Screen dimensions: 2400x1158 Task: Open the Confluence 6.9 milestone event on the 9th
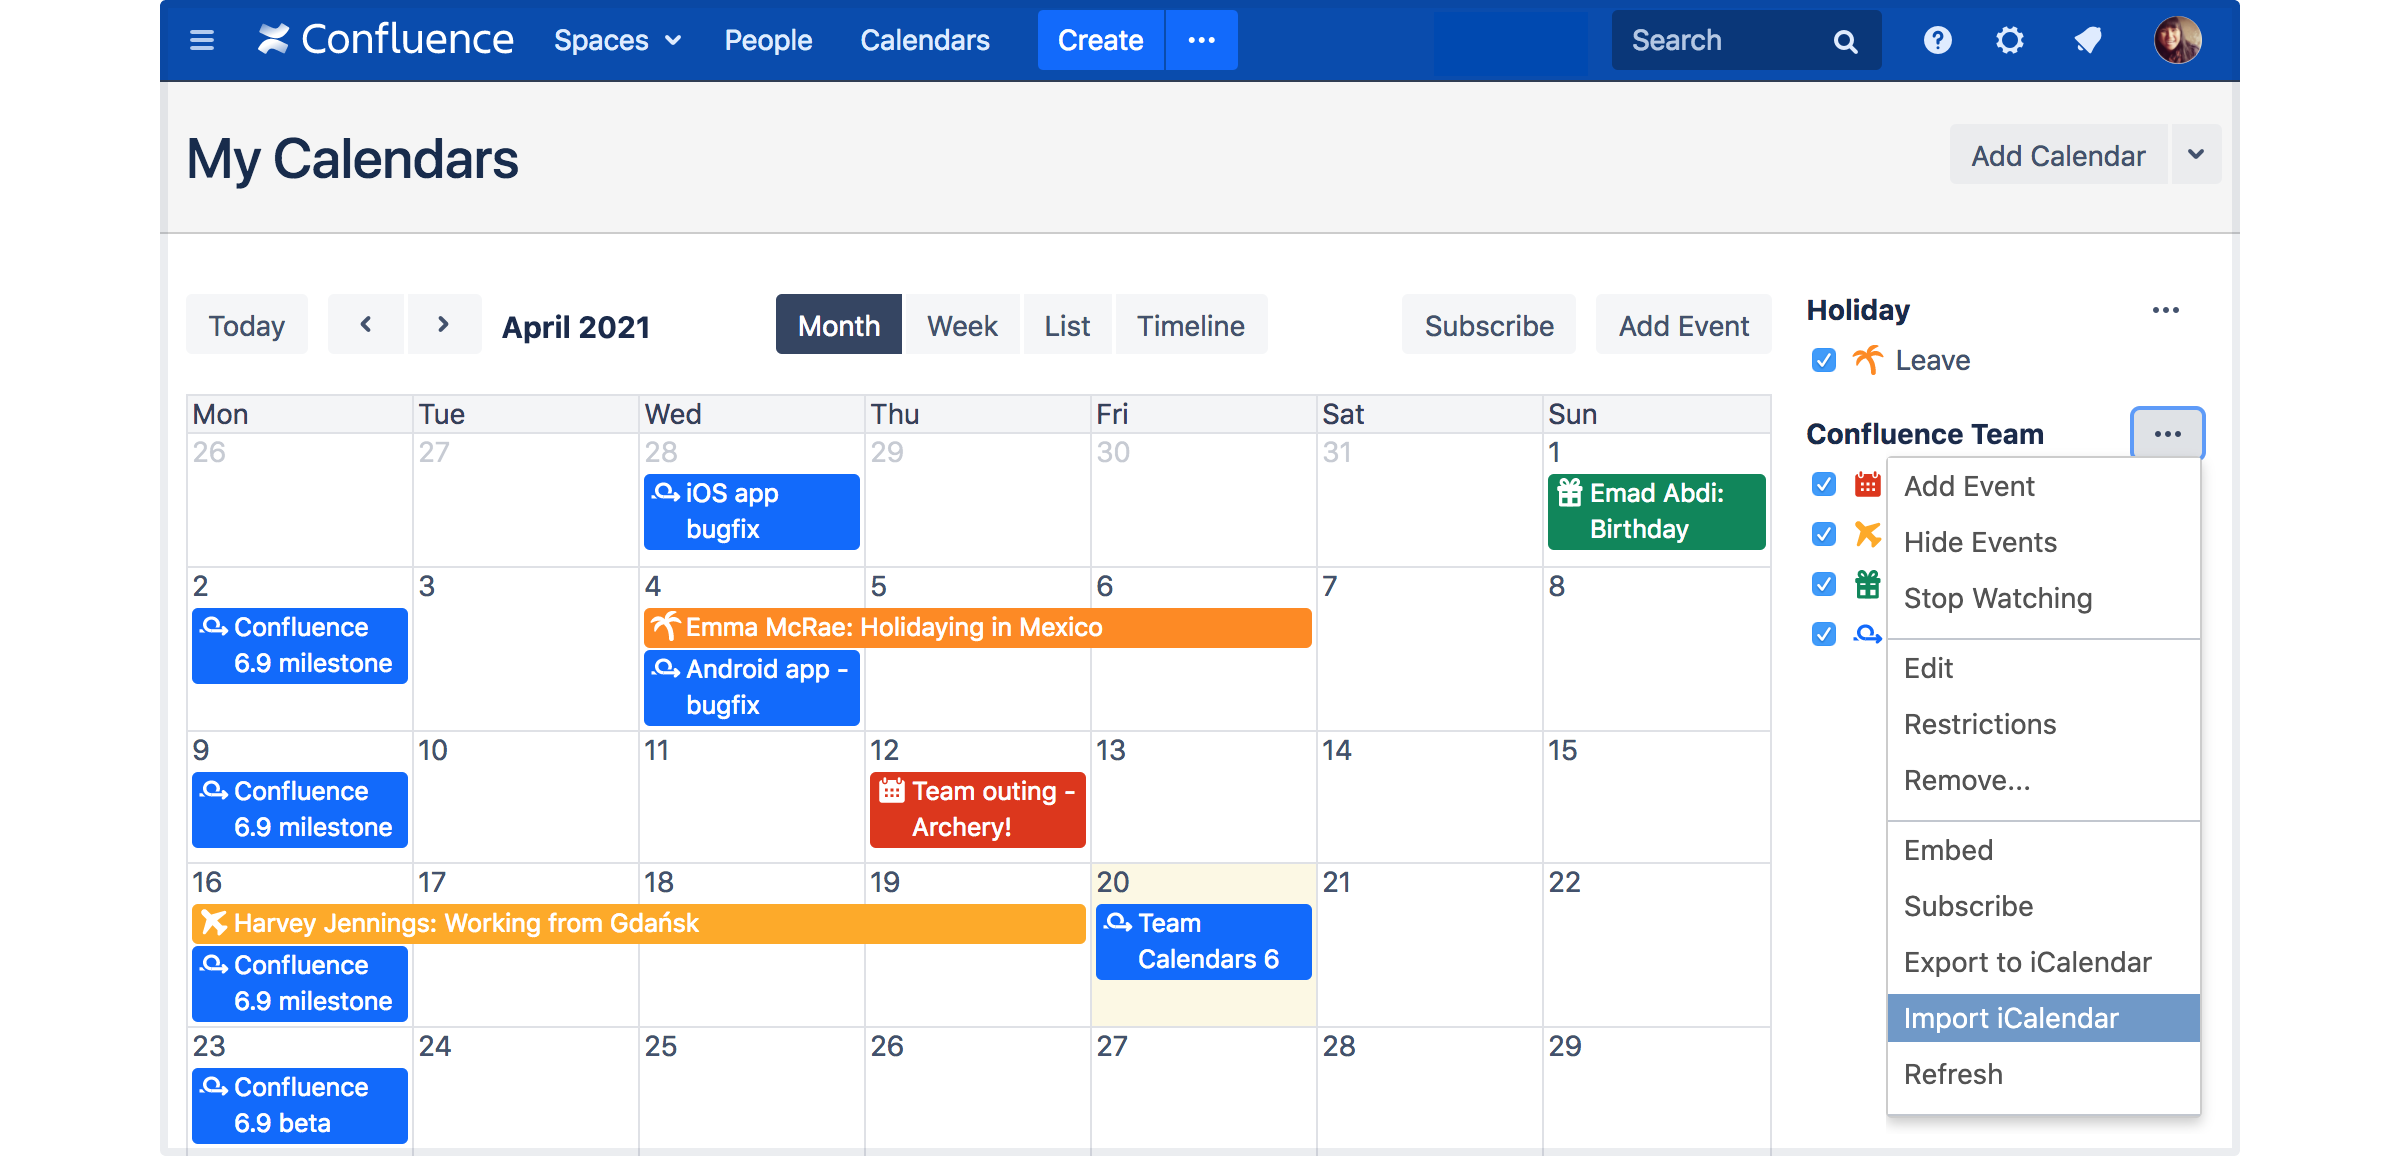coord(300,809)
